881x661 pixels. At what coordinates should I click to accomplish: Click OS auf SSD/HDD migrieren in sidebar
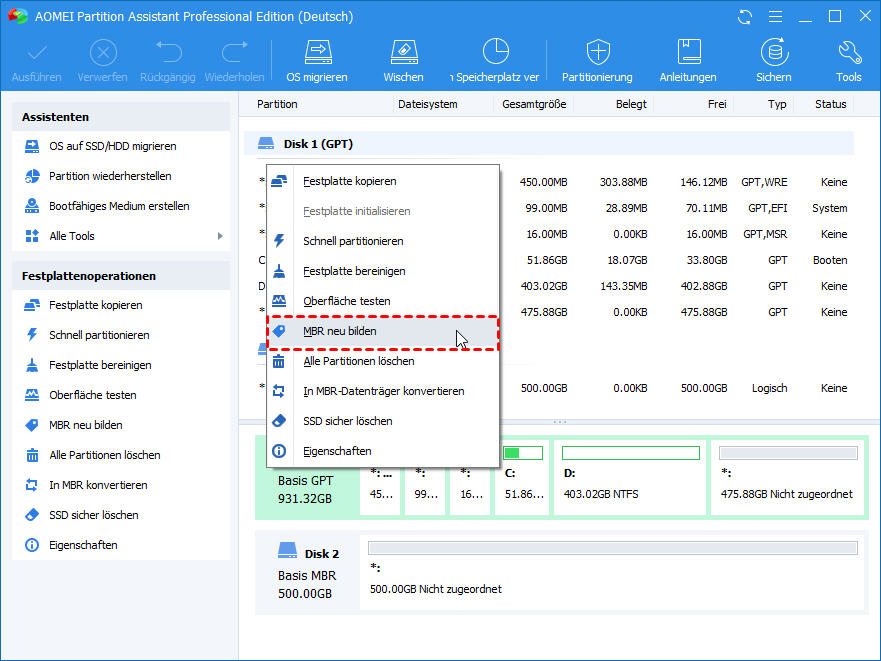[112, 146]
